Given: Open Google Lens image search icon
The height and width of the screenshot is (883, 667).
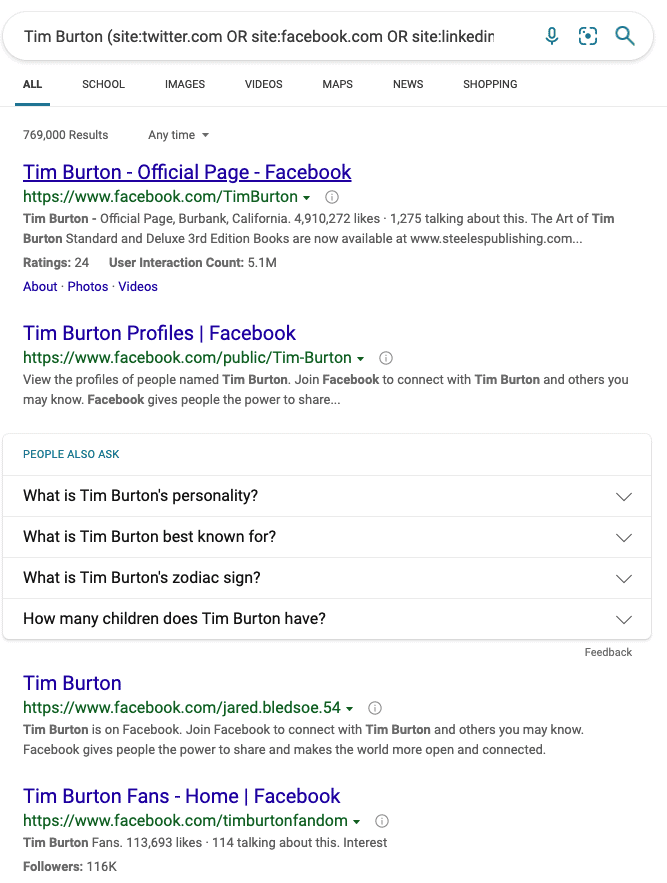Looking at the screenshot, I should point(588,35).
